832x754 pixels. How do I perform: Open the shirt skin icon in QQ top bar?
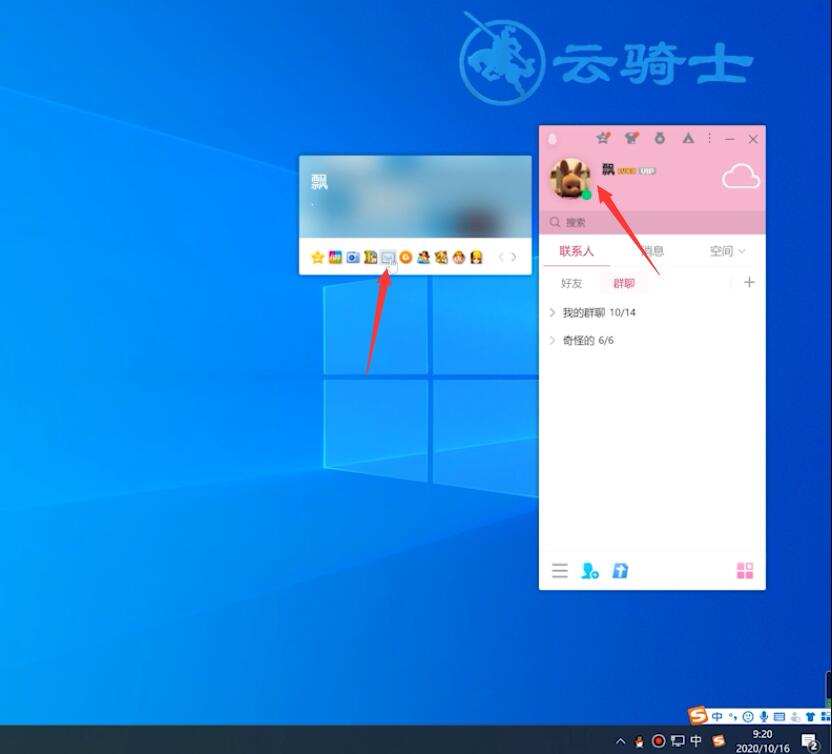click(x=631, y=138)
